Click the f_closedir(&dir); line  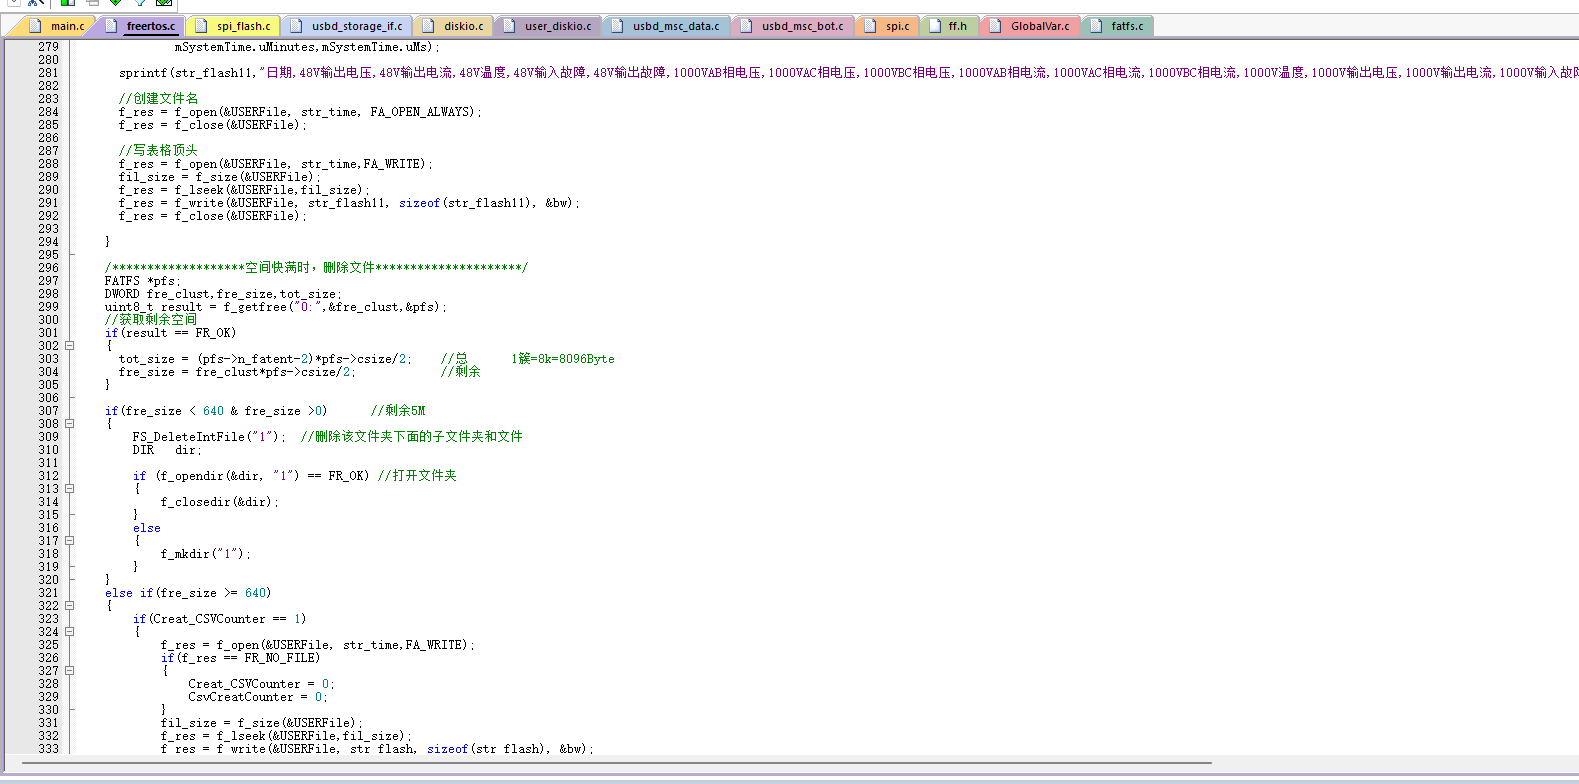tap(220, 502)
